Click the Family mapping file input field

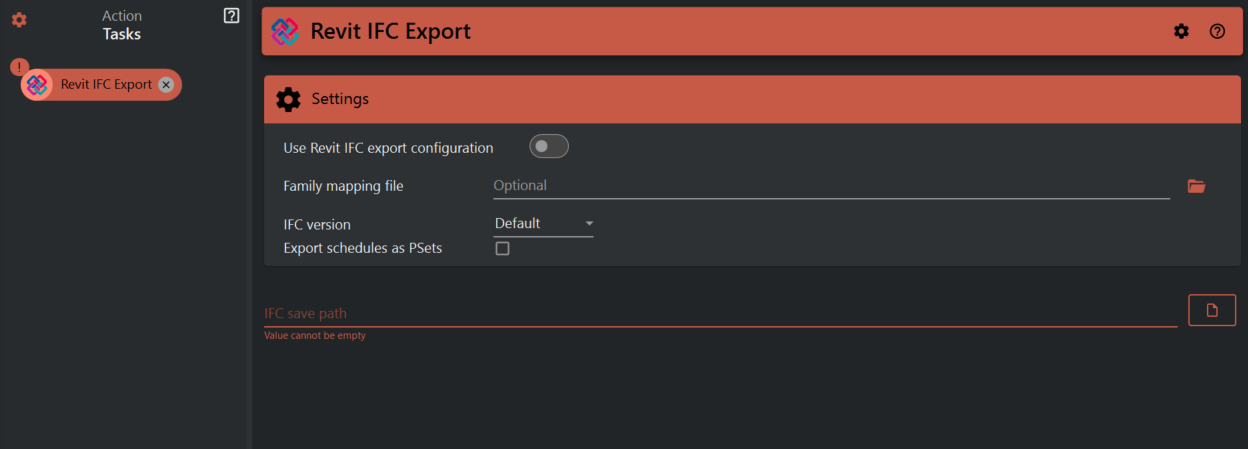[830, 186]
